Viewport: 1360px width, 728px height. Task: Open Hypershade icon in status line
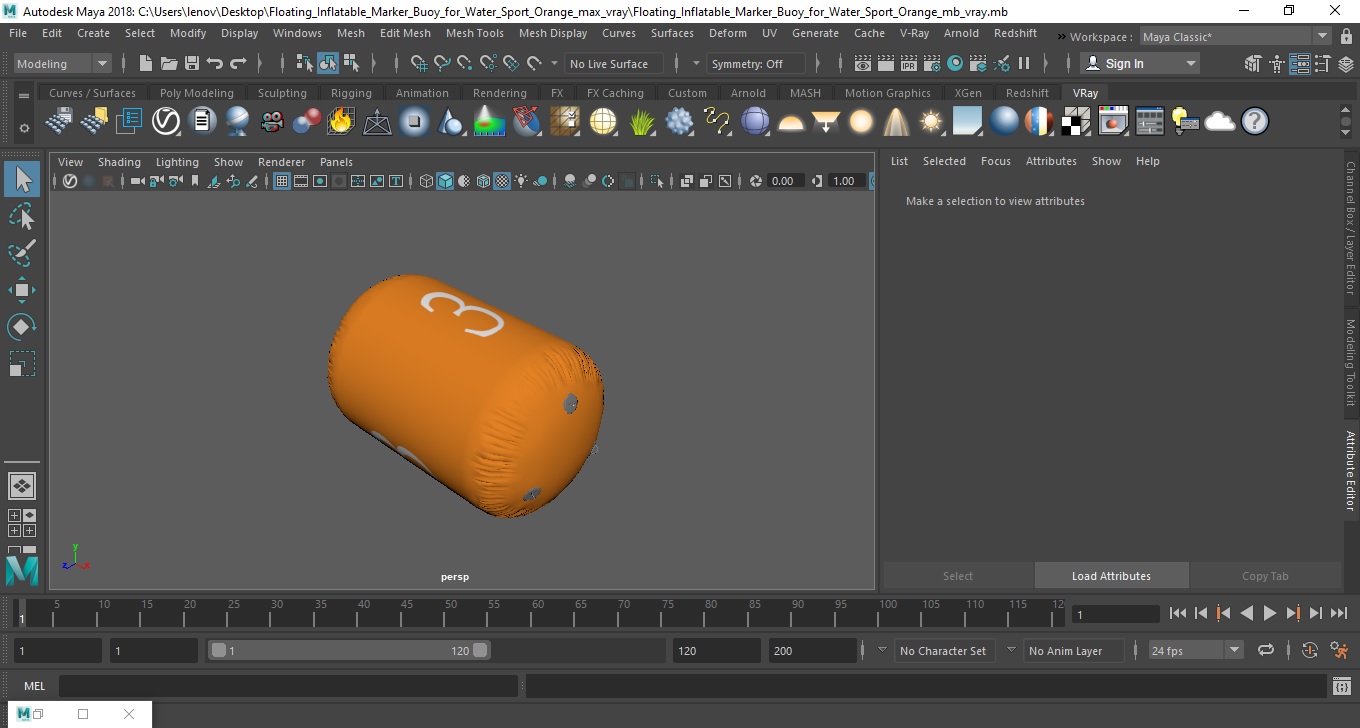pyautogui.click(x=954, y=63)
